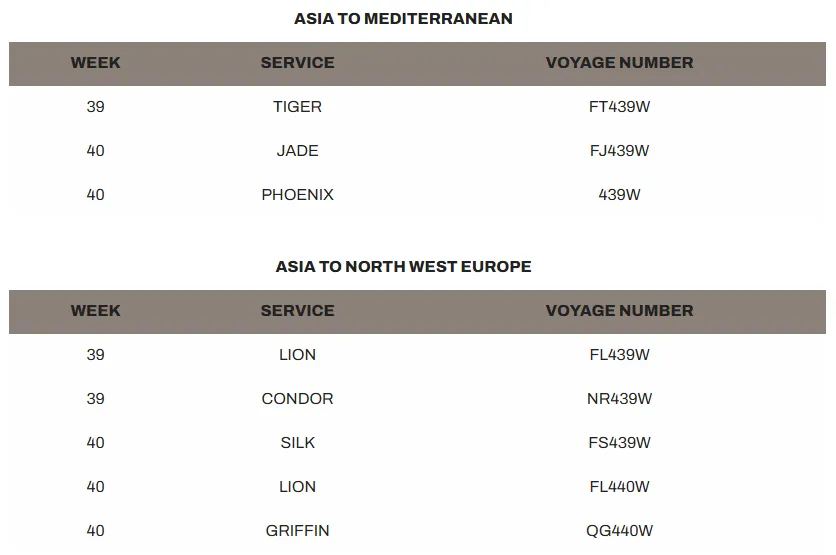
Task: Click voyage number QG440W
Action: [x=620, y=530]
